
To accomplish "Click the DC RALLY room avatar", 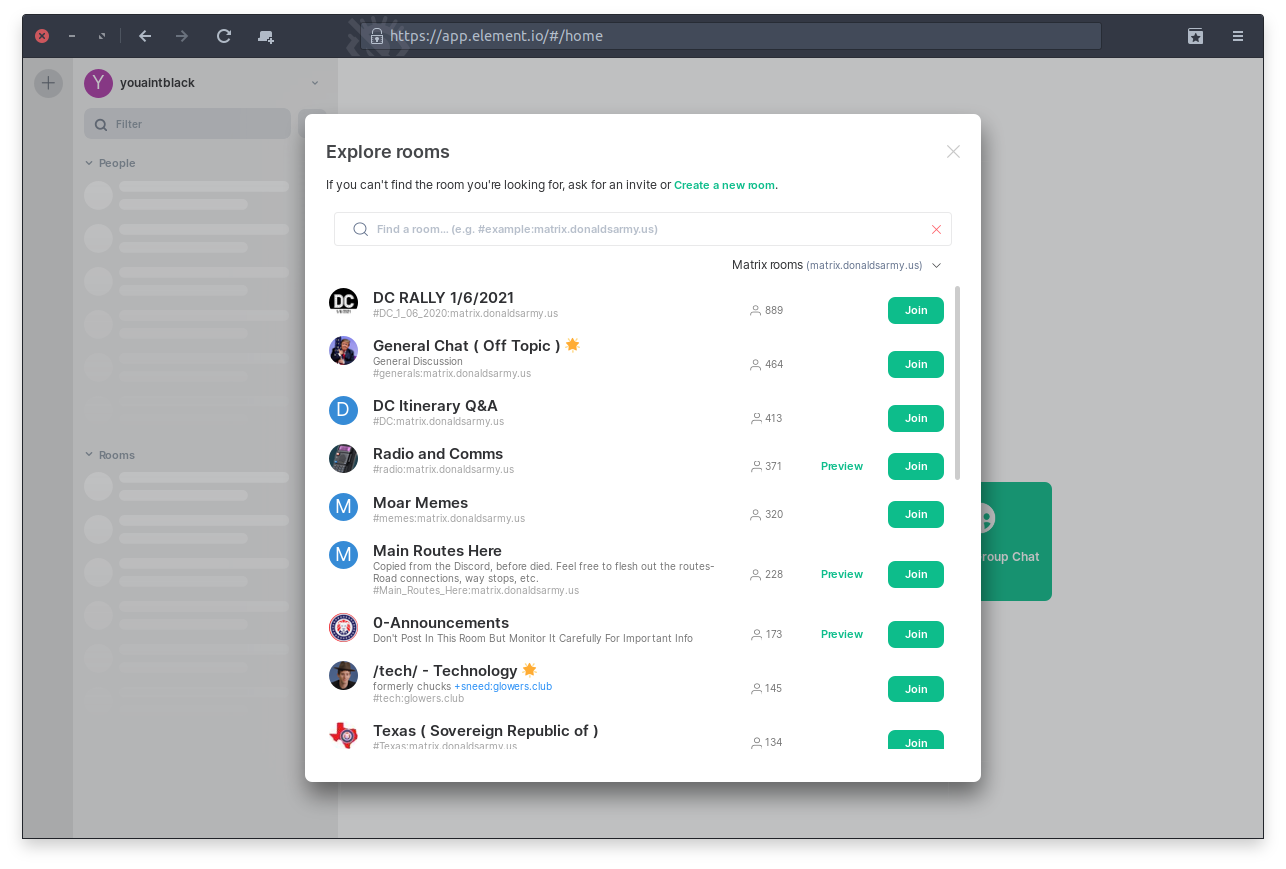I will [x=343, y=303].
